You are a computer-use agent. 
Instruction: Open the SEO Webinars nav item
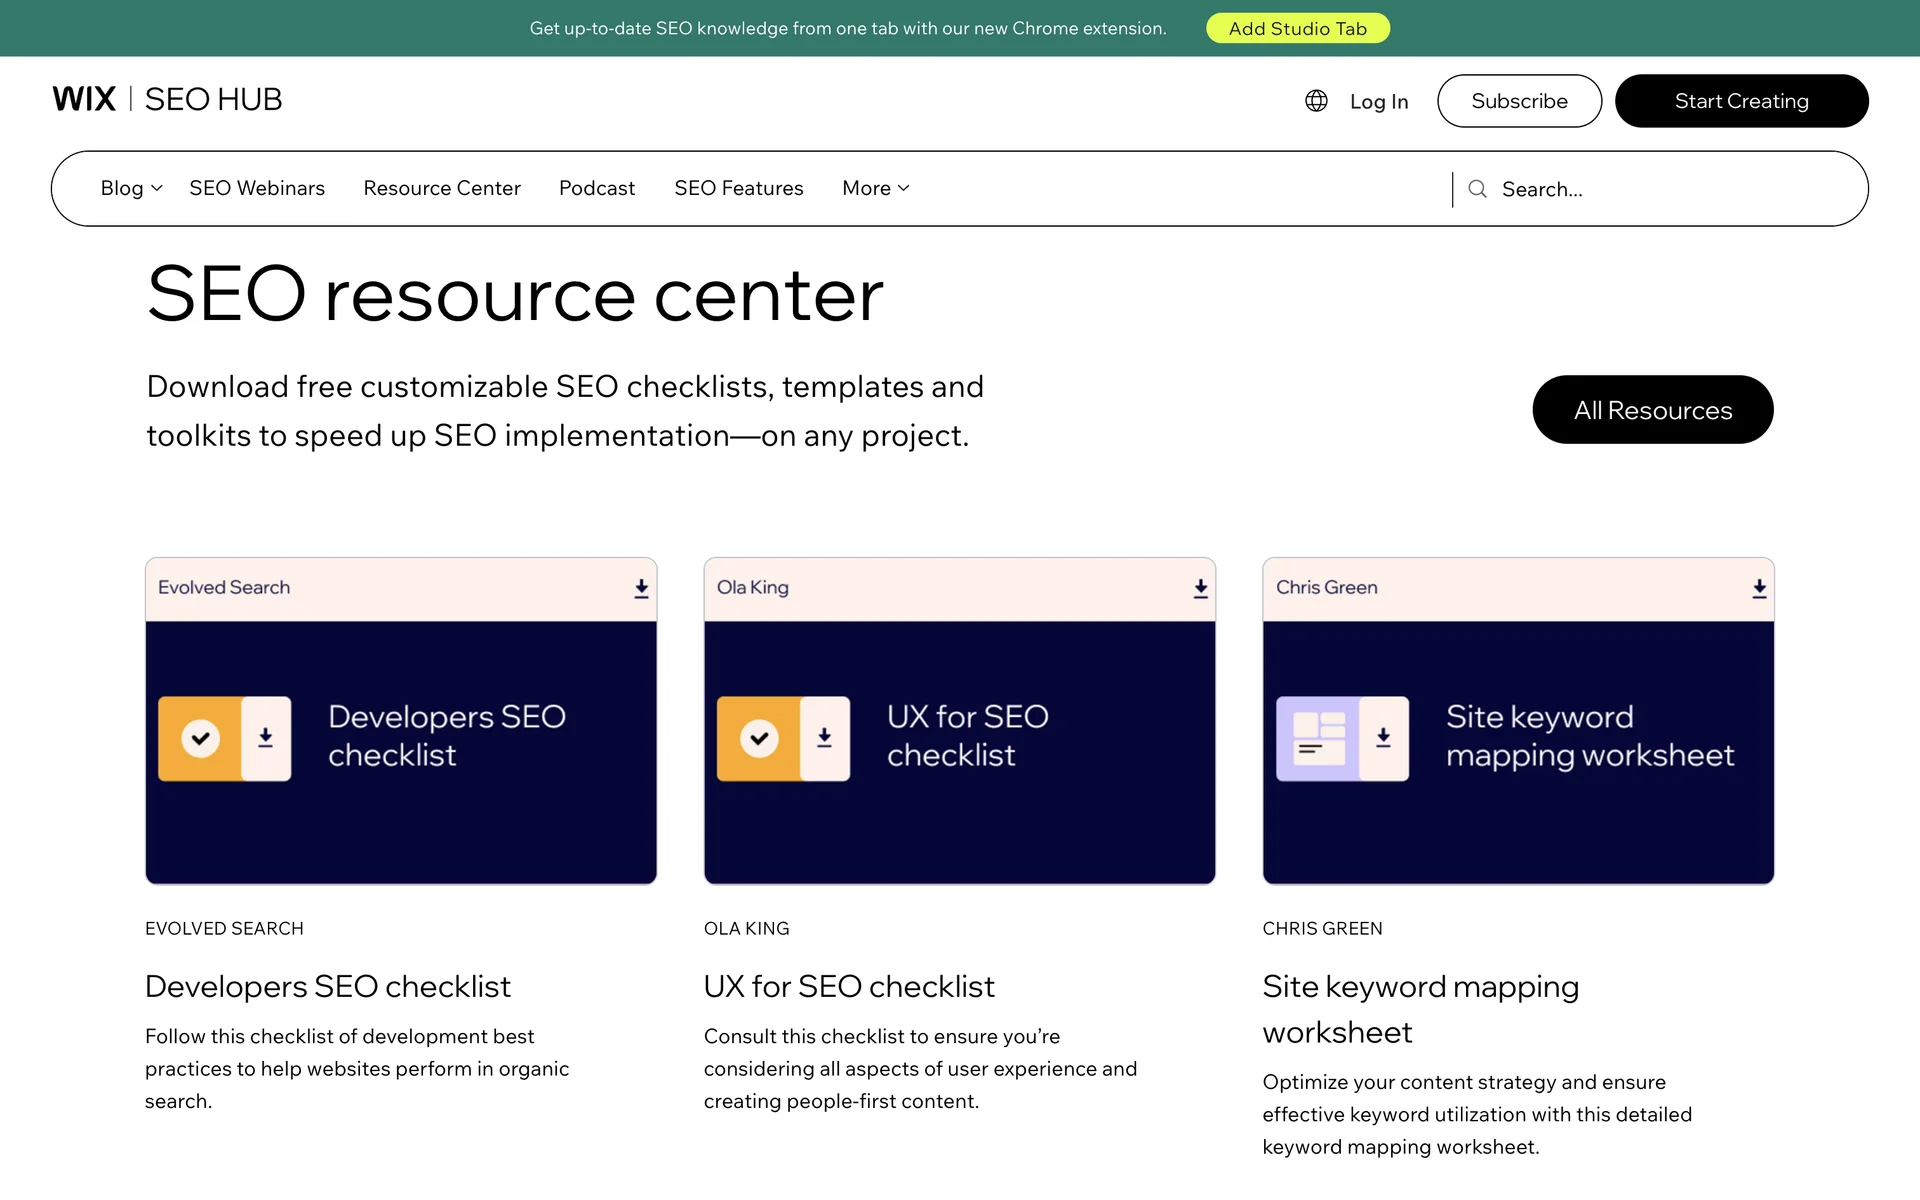(x=257, y=188)
